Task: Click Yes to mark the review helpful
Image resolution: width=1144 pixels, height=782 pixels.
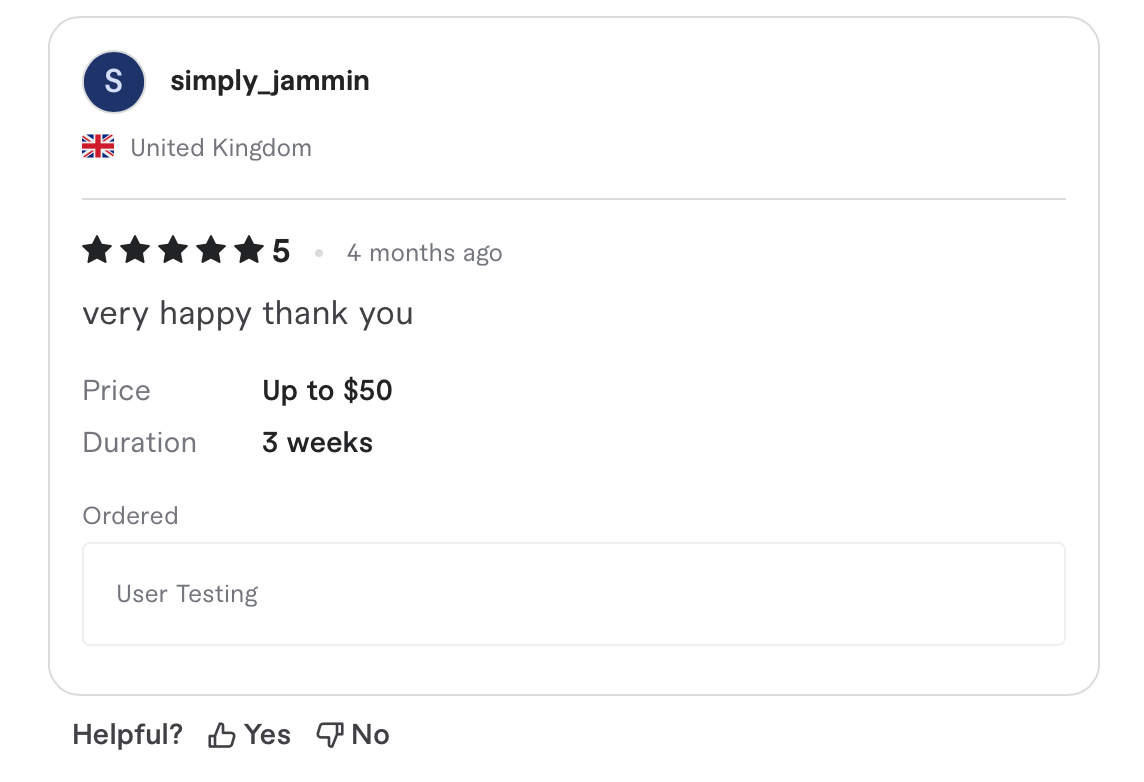Action: (267, 733)
